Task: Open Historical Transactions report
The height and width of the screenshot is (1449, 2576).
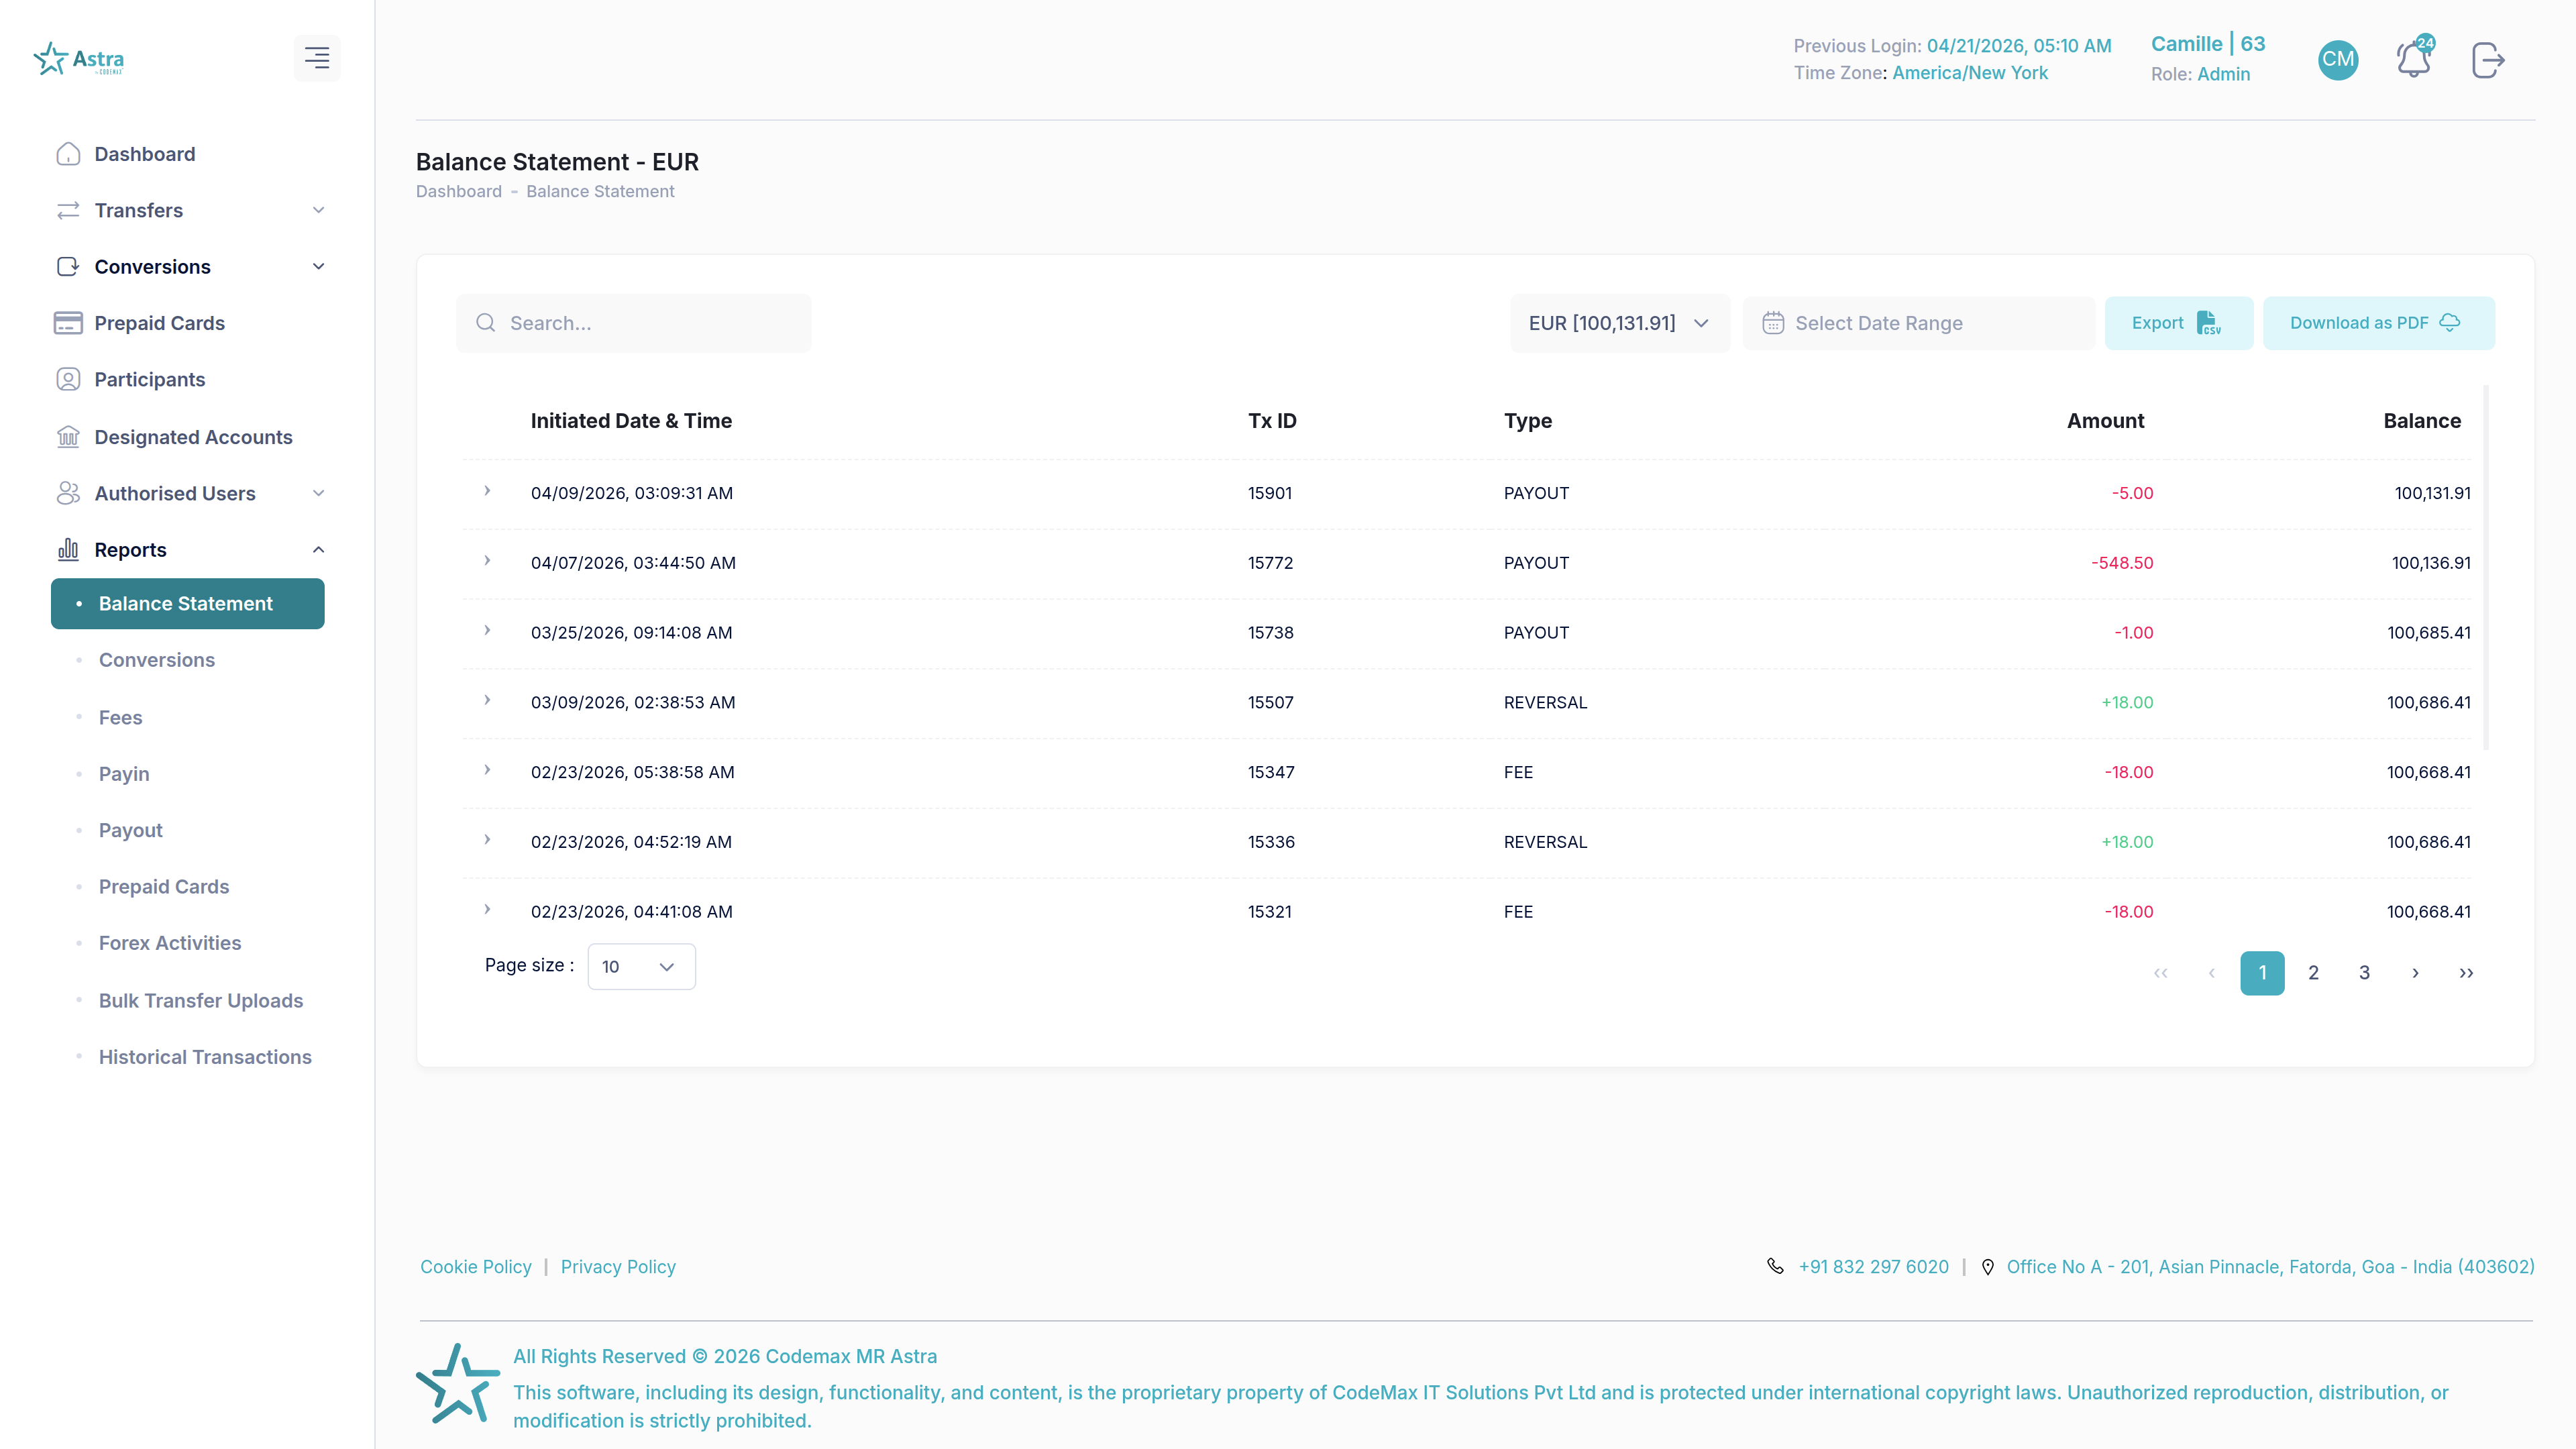Action: coord(205,1057)
